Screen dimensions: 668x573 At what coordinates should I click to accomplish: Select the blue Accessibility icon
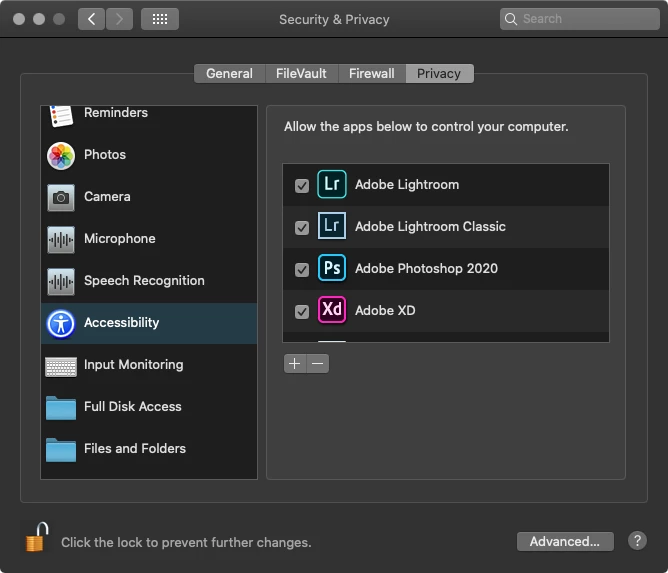60,324
